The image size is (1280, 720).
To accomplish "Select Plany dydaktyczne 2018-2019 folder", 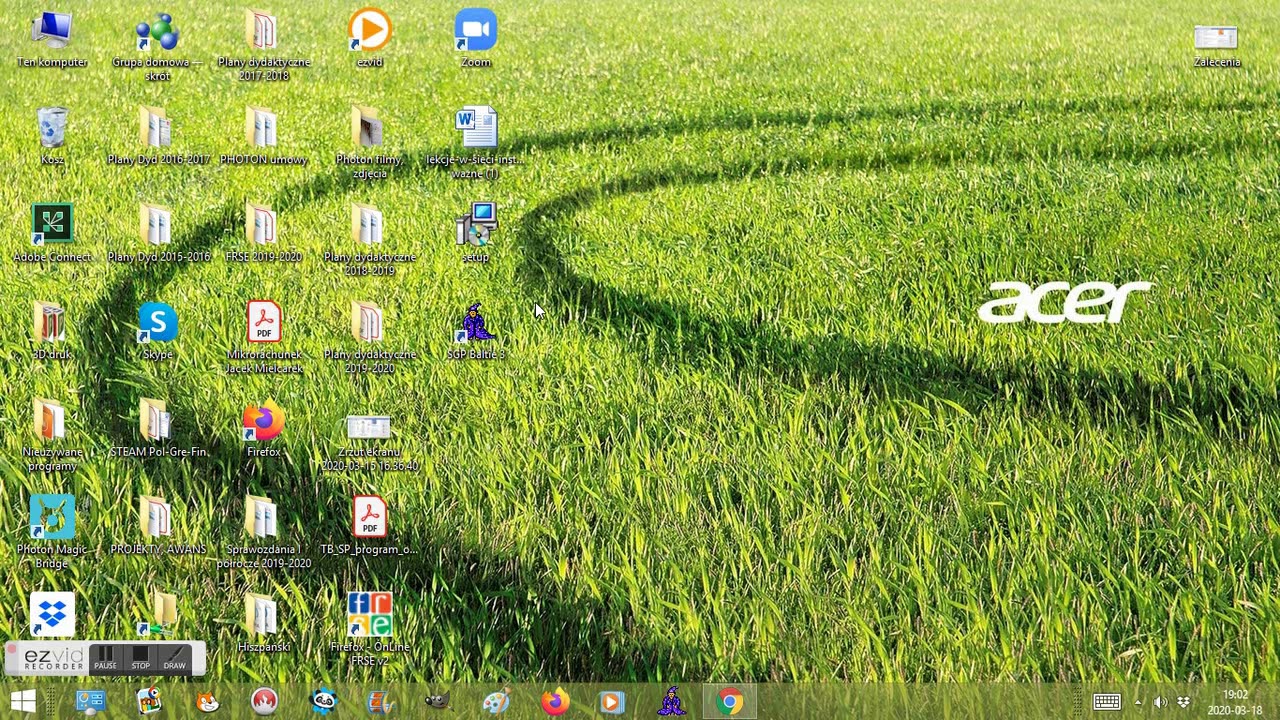I will point(369,240).
